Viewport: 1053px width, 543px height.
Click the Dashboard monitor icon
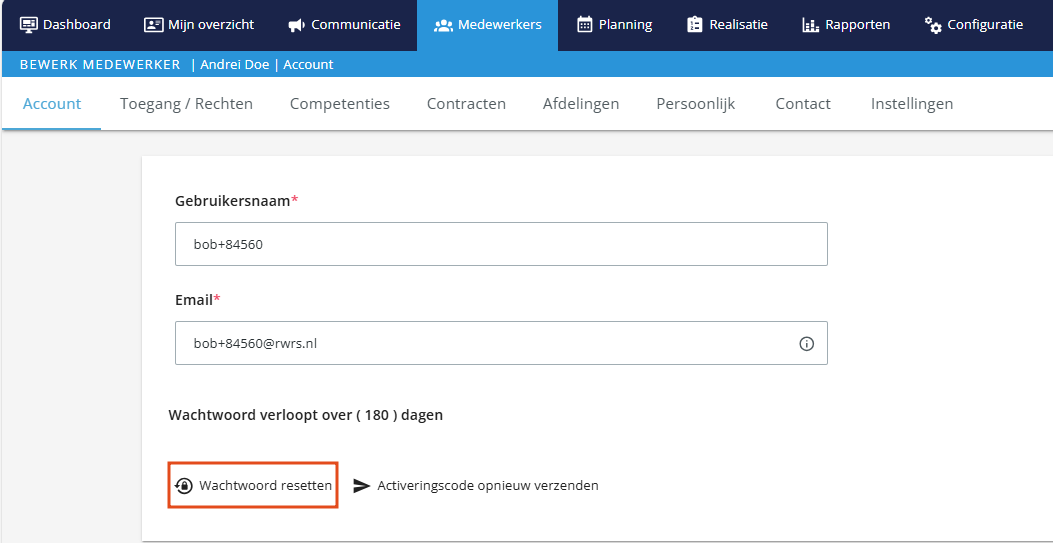pos(29,25)
